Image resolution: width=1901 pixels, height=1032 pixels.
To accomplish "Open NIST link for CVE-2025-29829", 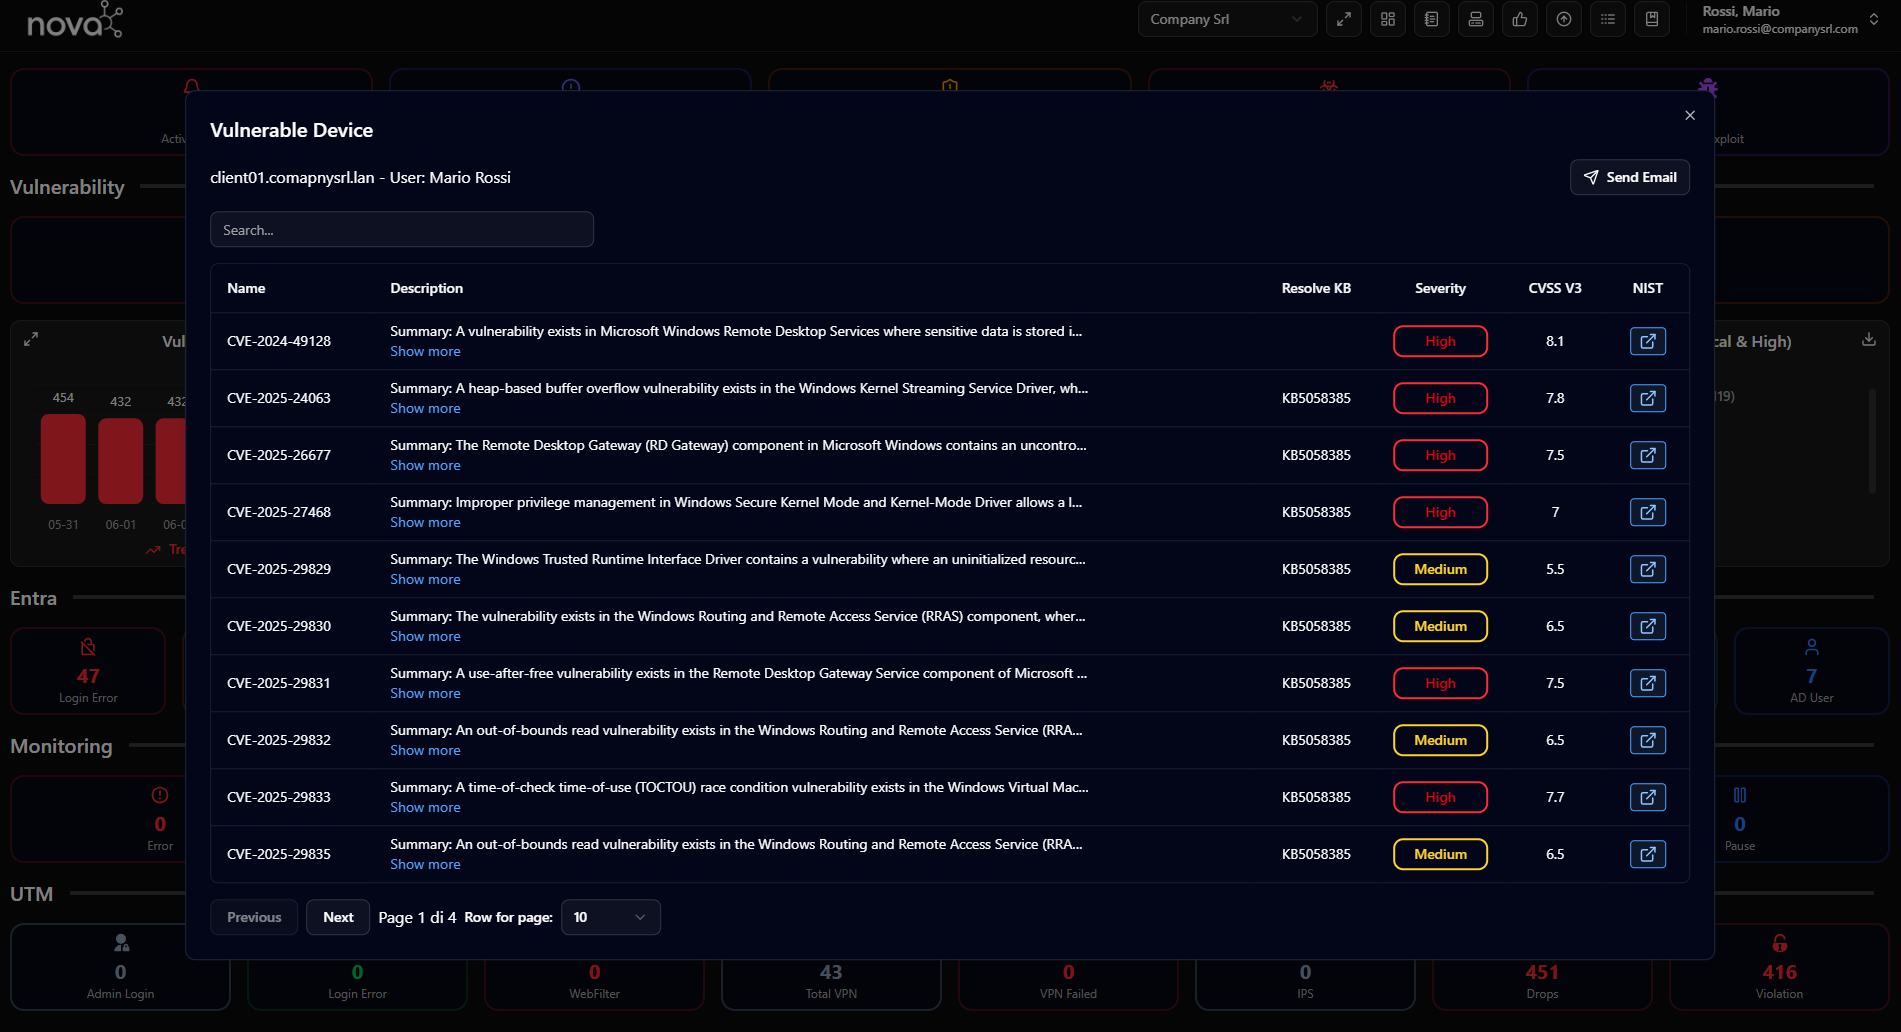I will 1647,569.
